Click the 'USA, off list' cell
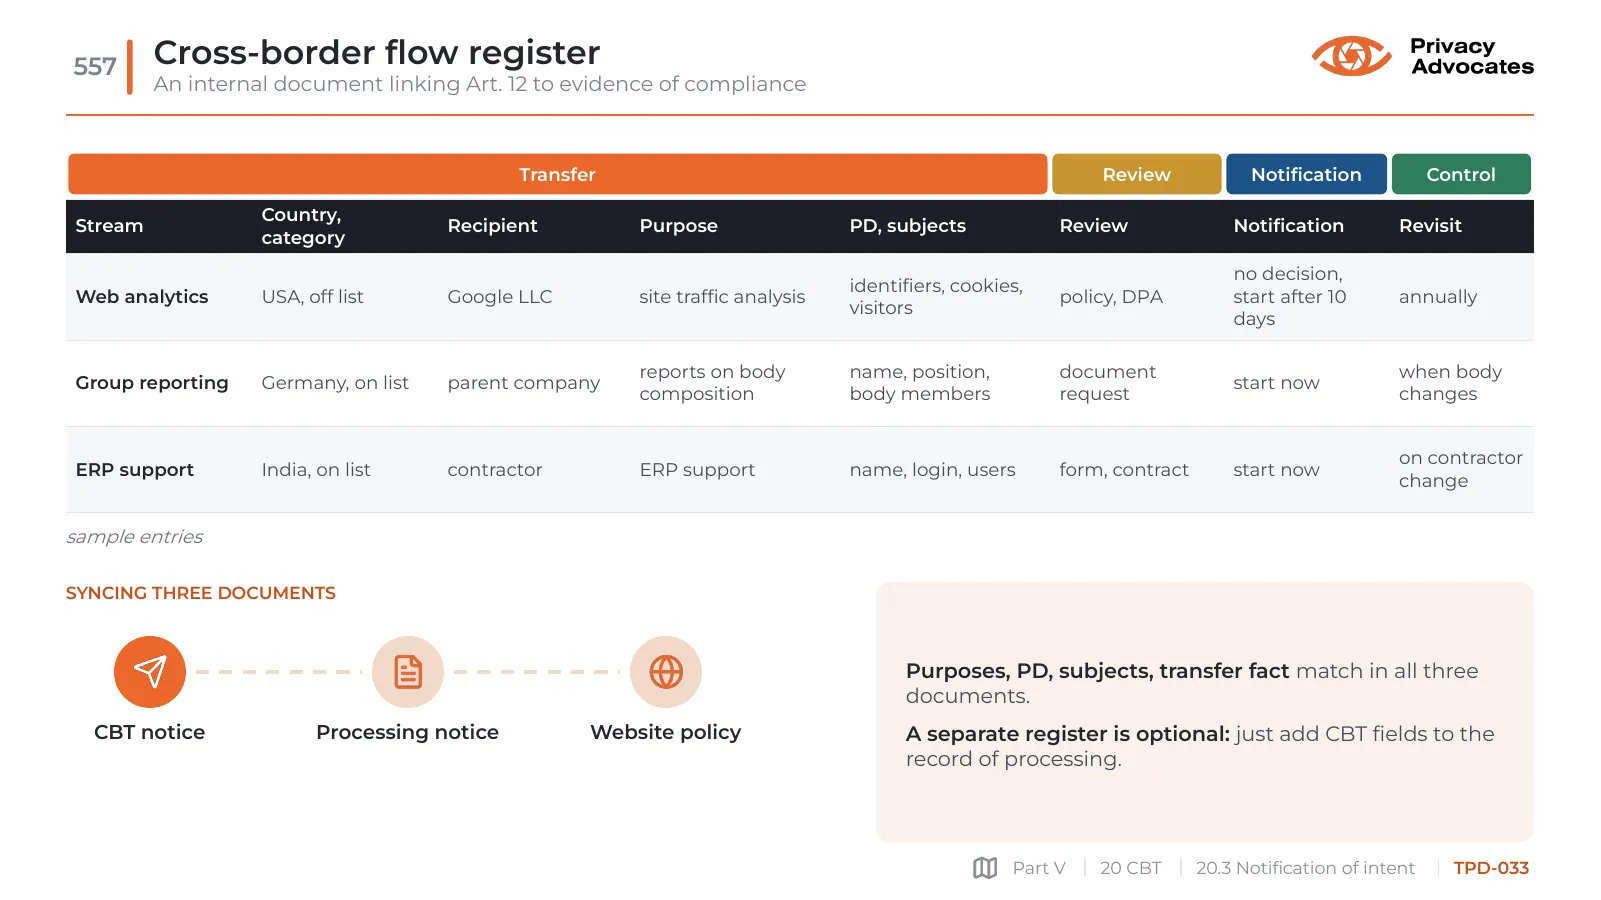Image resolution: width=1601 pixels, height=900 pixels. click(312, 297)
